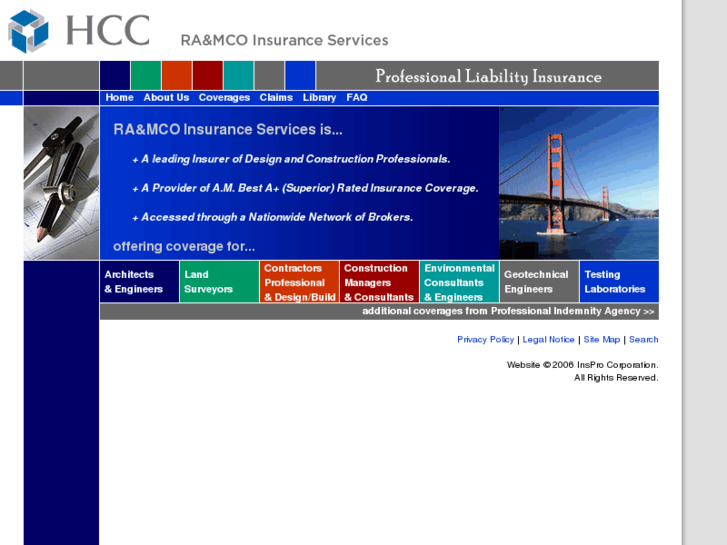Click 'offering coverage for...' text
Screen dimensions: 727x545
click(x=184, y=246)
